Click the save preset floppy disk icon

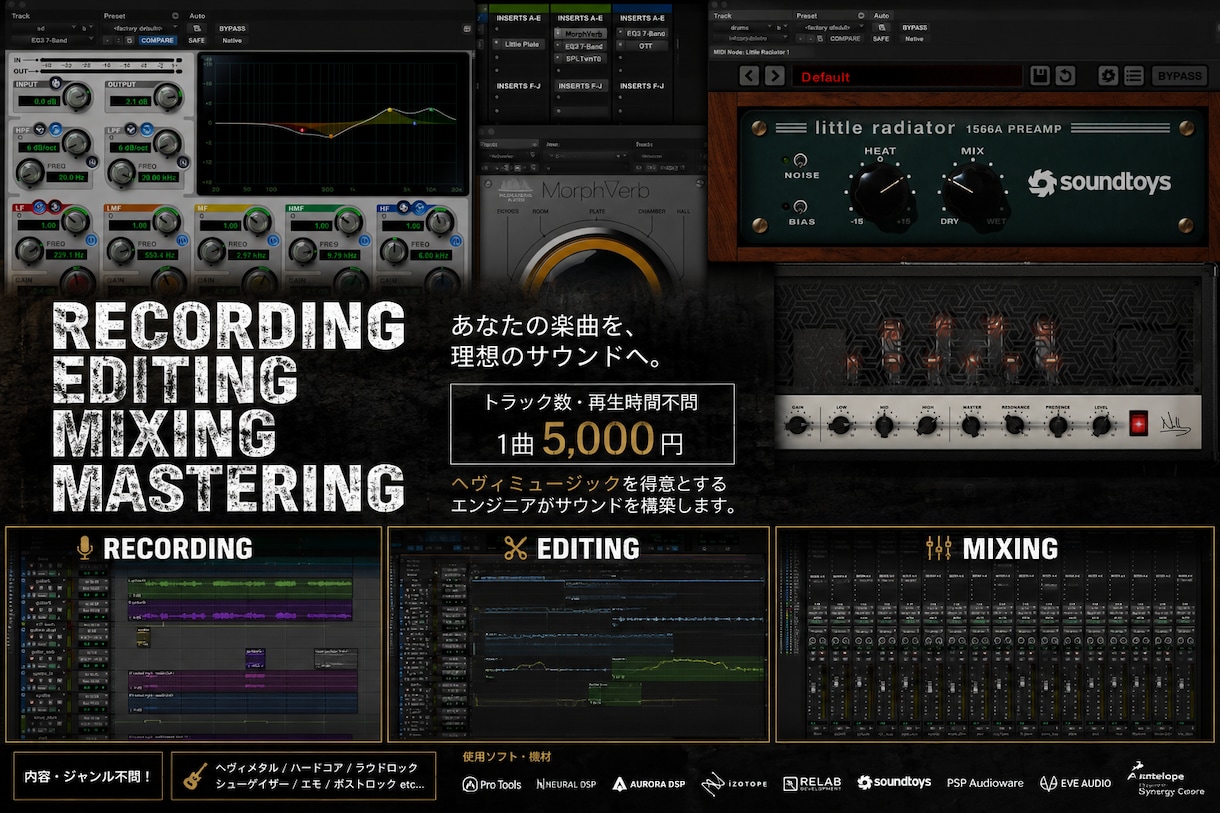coord(1040,76)
